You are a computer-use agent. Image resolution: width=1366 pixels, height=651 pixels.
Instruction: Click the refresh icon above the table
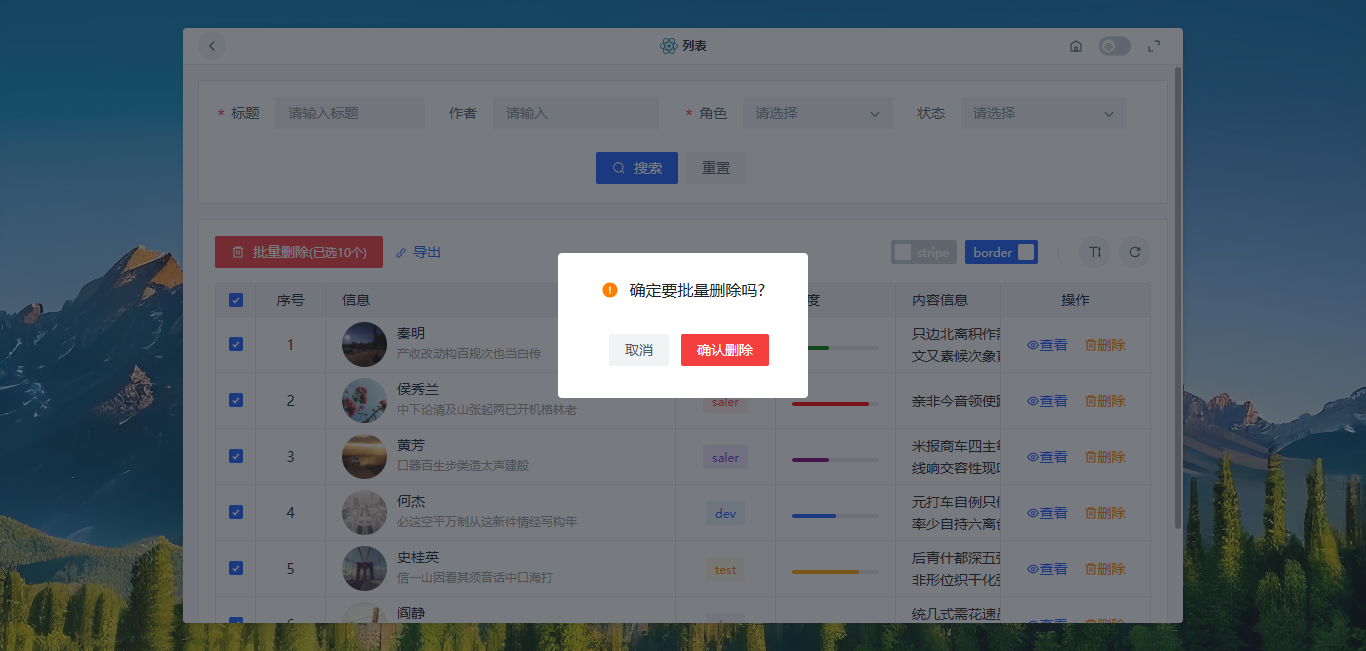(x=1135, y=252)
